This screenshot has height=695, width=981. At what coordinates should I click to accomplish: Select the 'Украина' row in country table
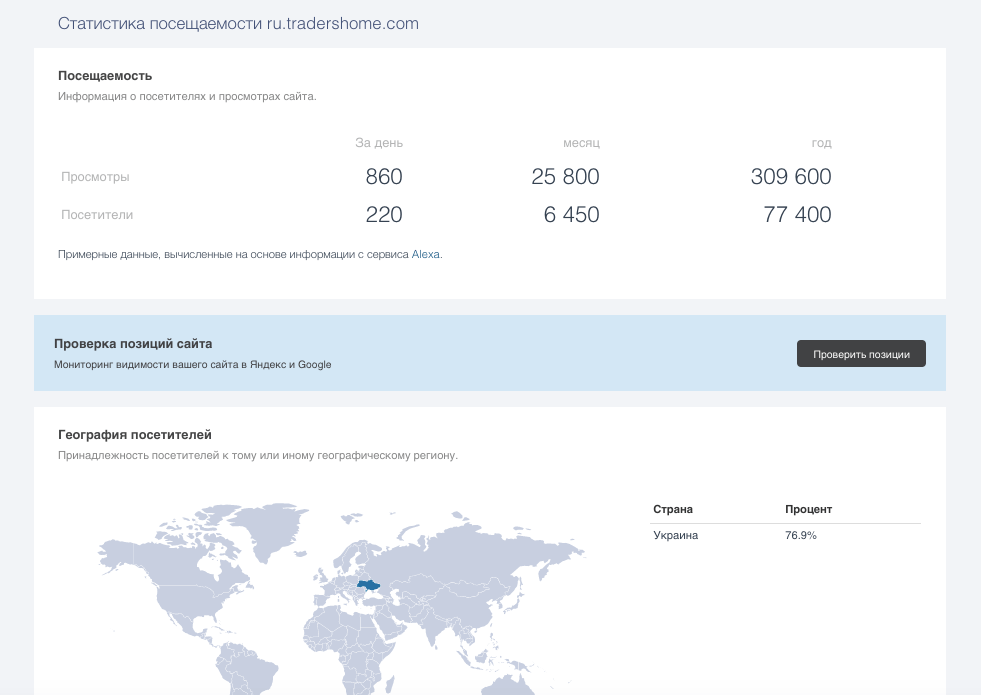[676, 535]
